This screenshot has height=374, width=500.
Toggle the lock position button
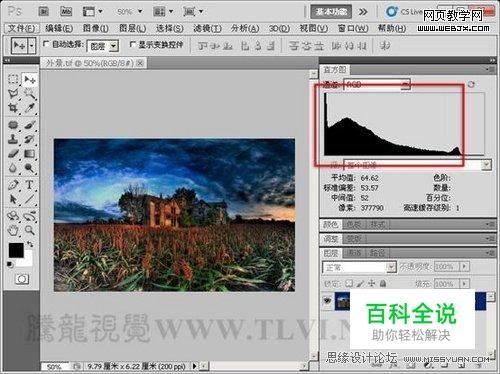coord(371,283)
